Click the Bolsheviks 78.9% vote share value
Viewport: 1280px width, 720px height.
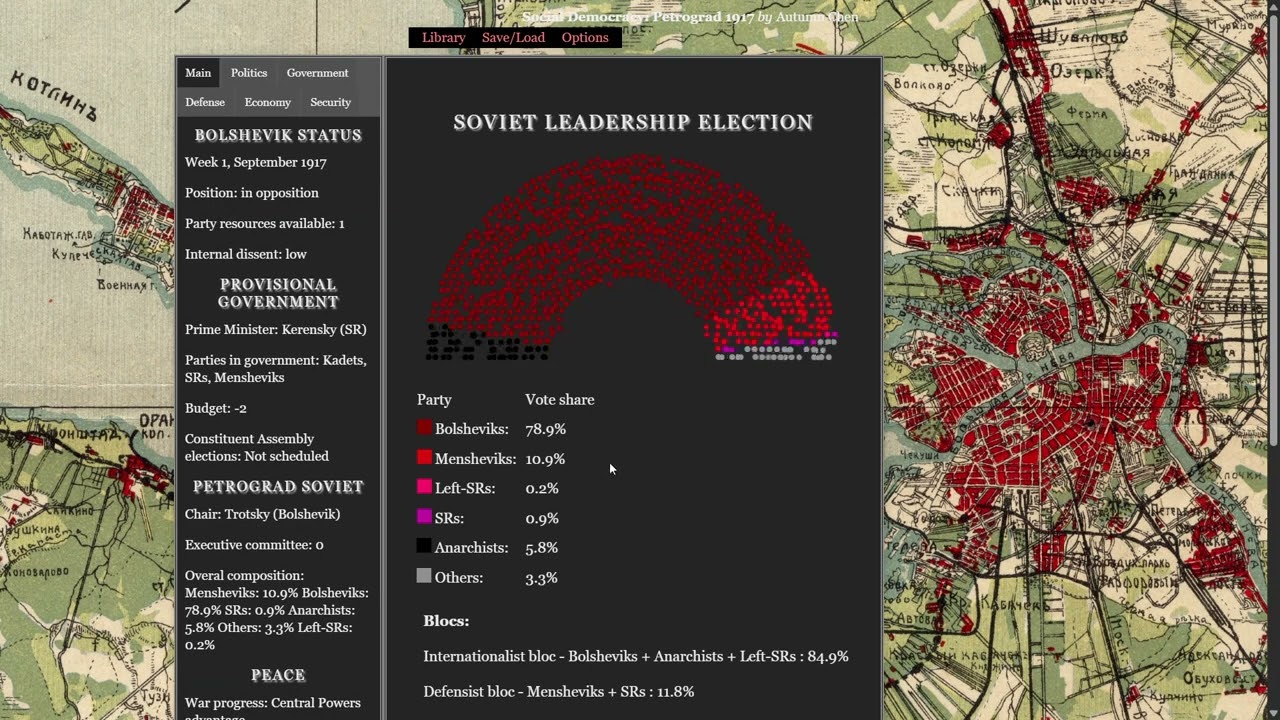coord(545,429)
